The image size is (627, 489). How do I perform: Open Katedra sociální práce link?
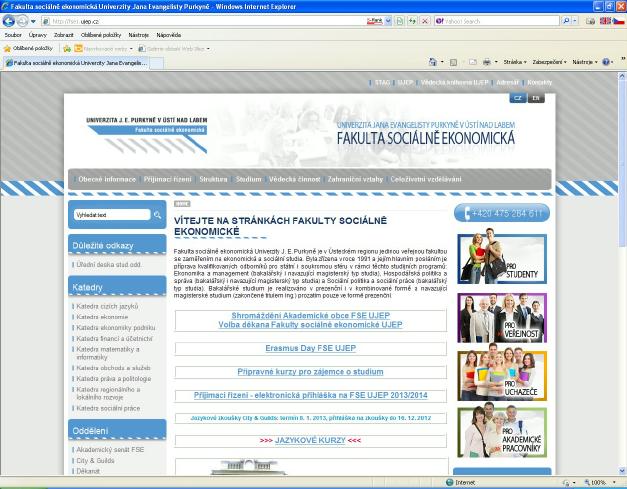108,408
